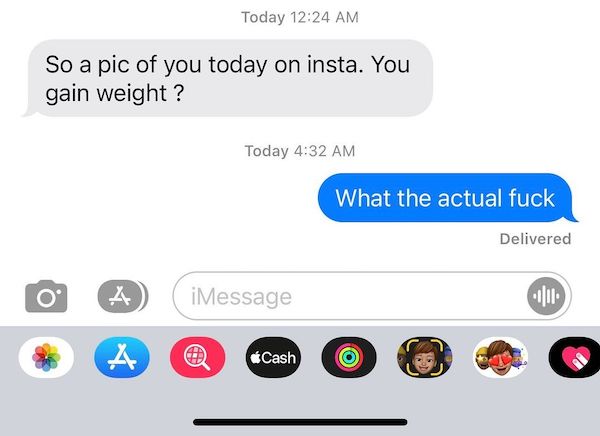Image resolution: width=600 pixels, height=436 pixels.
Task: Open the camera from the message bar
Action: [46, 296]
